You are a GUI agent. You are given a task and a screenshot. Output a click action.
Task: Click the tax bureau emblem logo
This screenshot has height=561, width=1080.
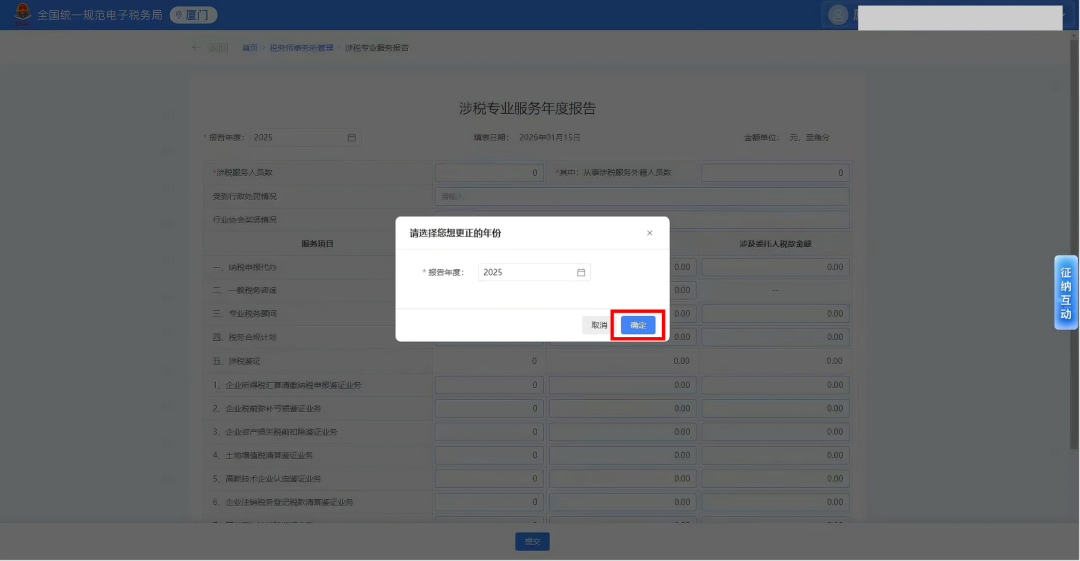pos(23,14)
